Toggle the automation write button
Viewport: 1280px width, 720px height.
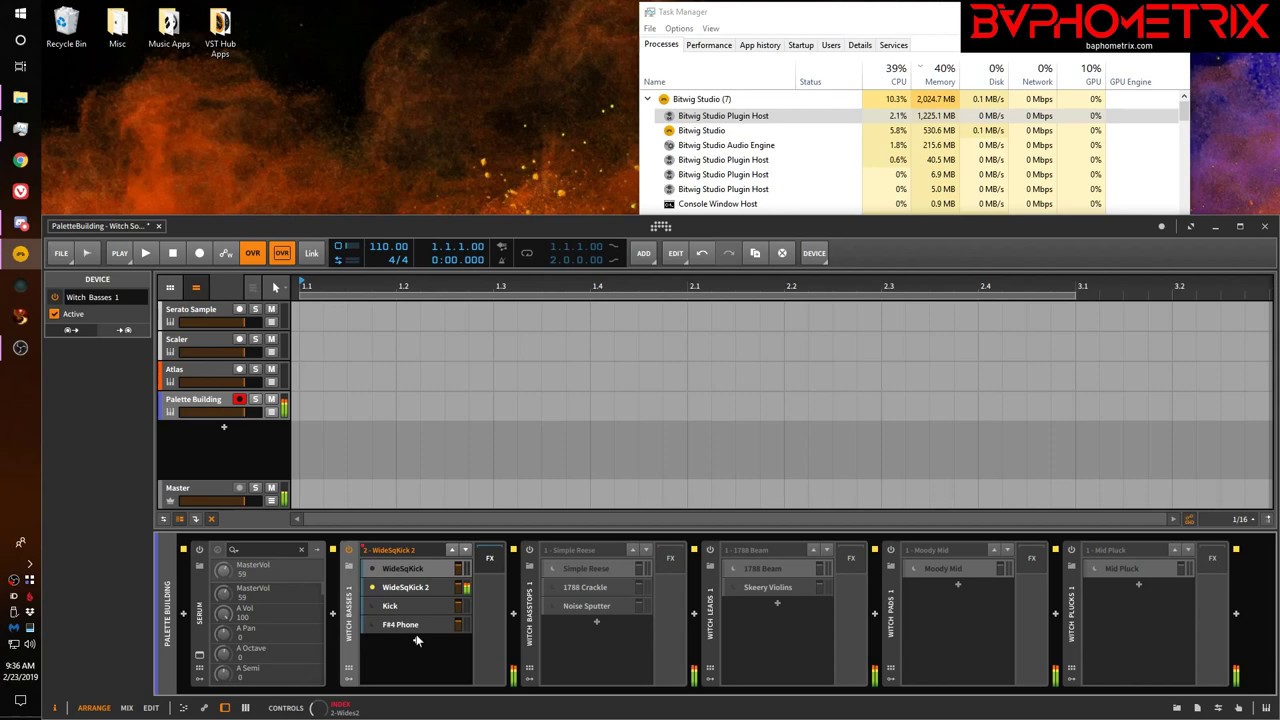226,253
